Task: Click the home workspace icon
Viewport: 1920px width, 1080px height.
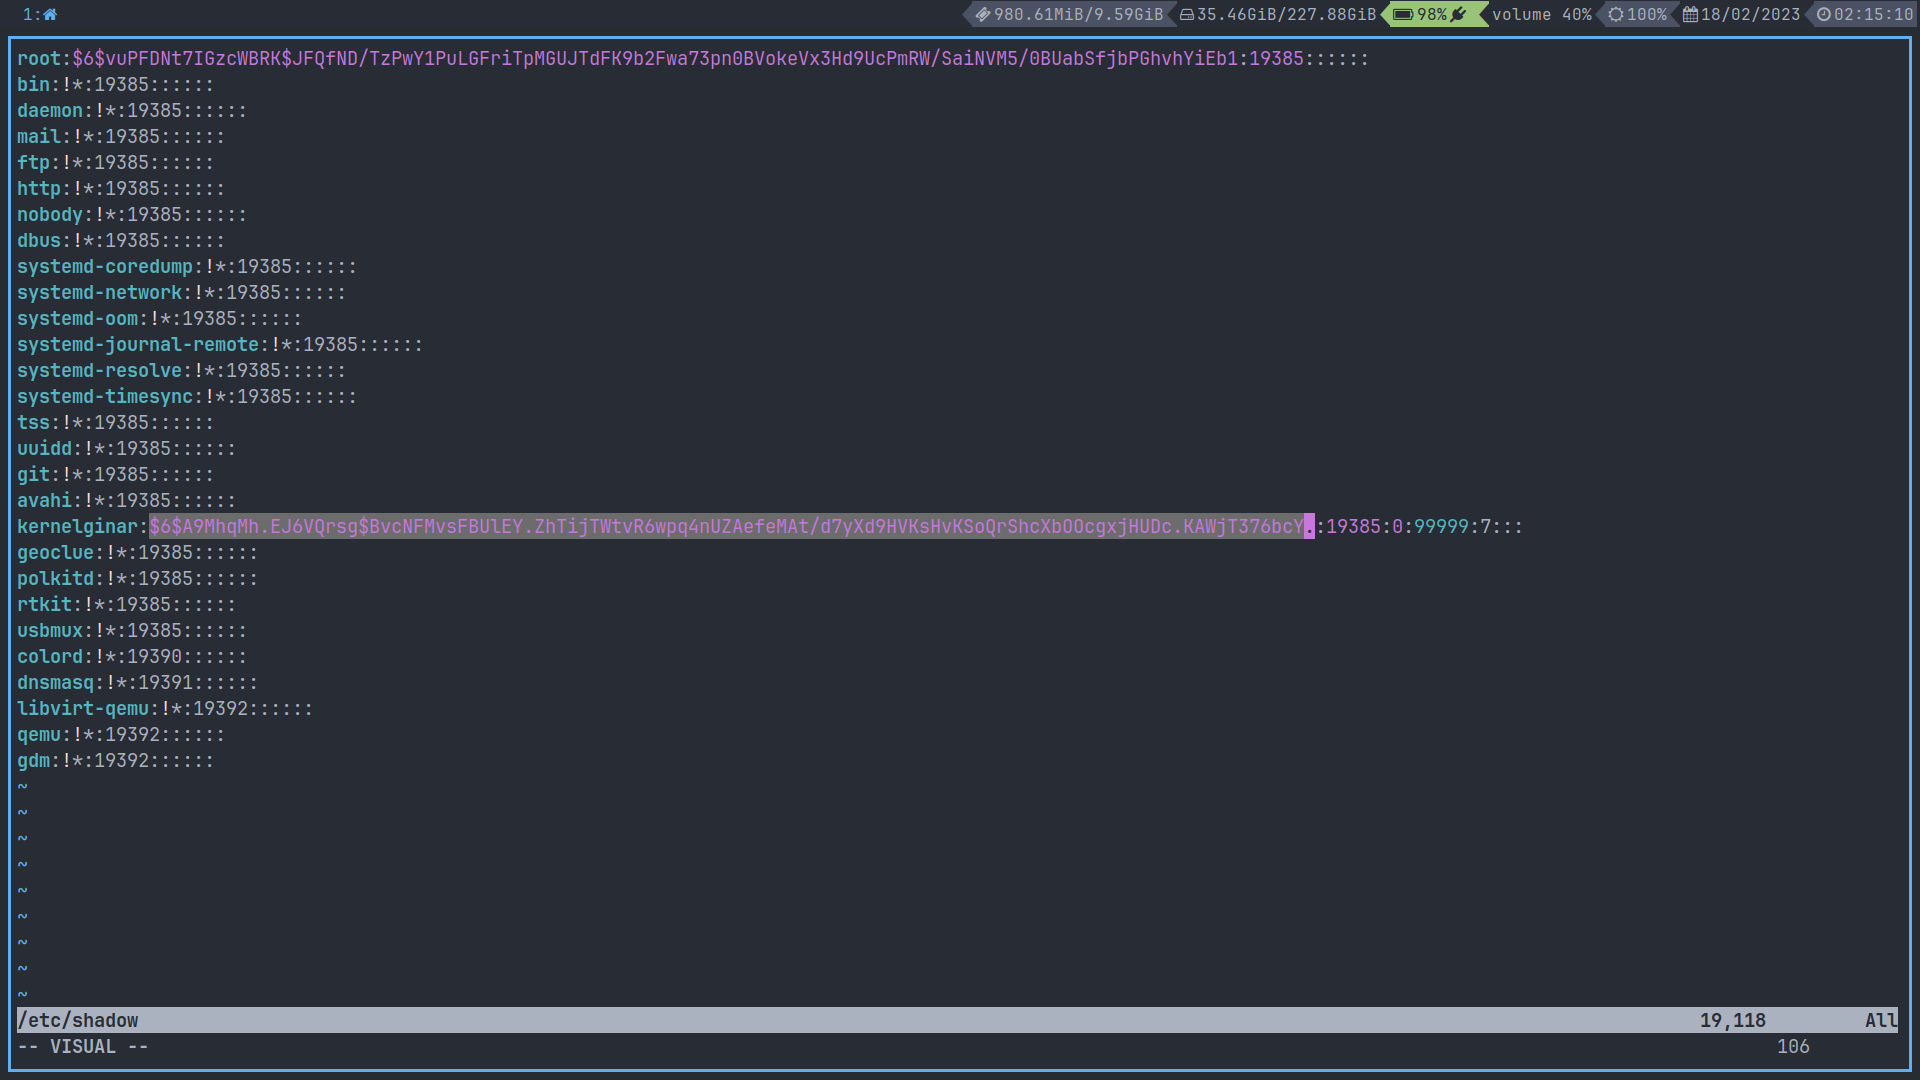Action: (50, 15)
